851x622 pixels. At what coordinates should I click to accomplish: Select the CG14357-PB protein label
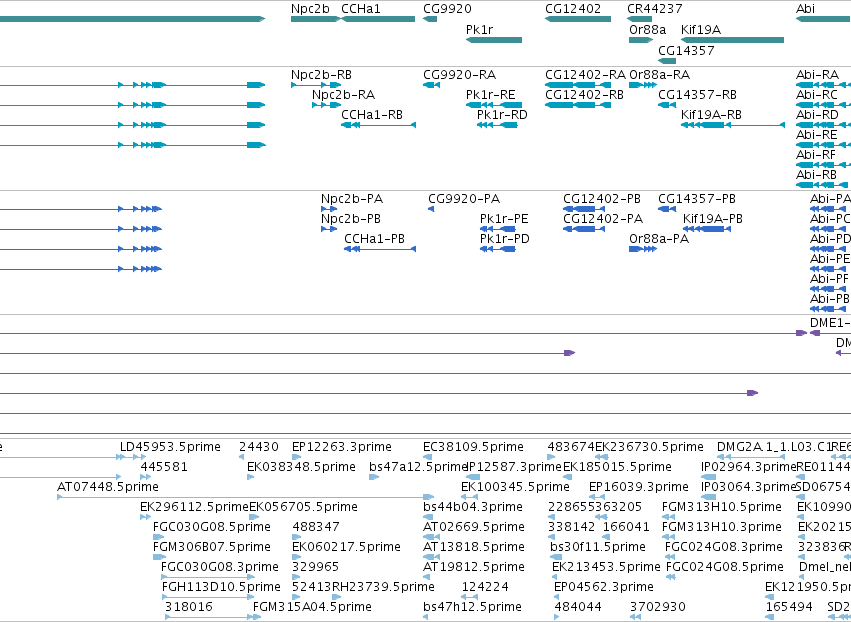[x=697, y=199]
